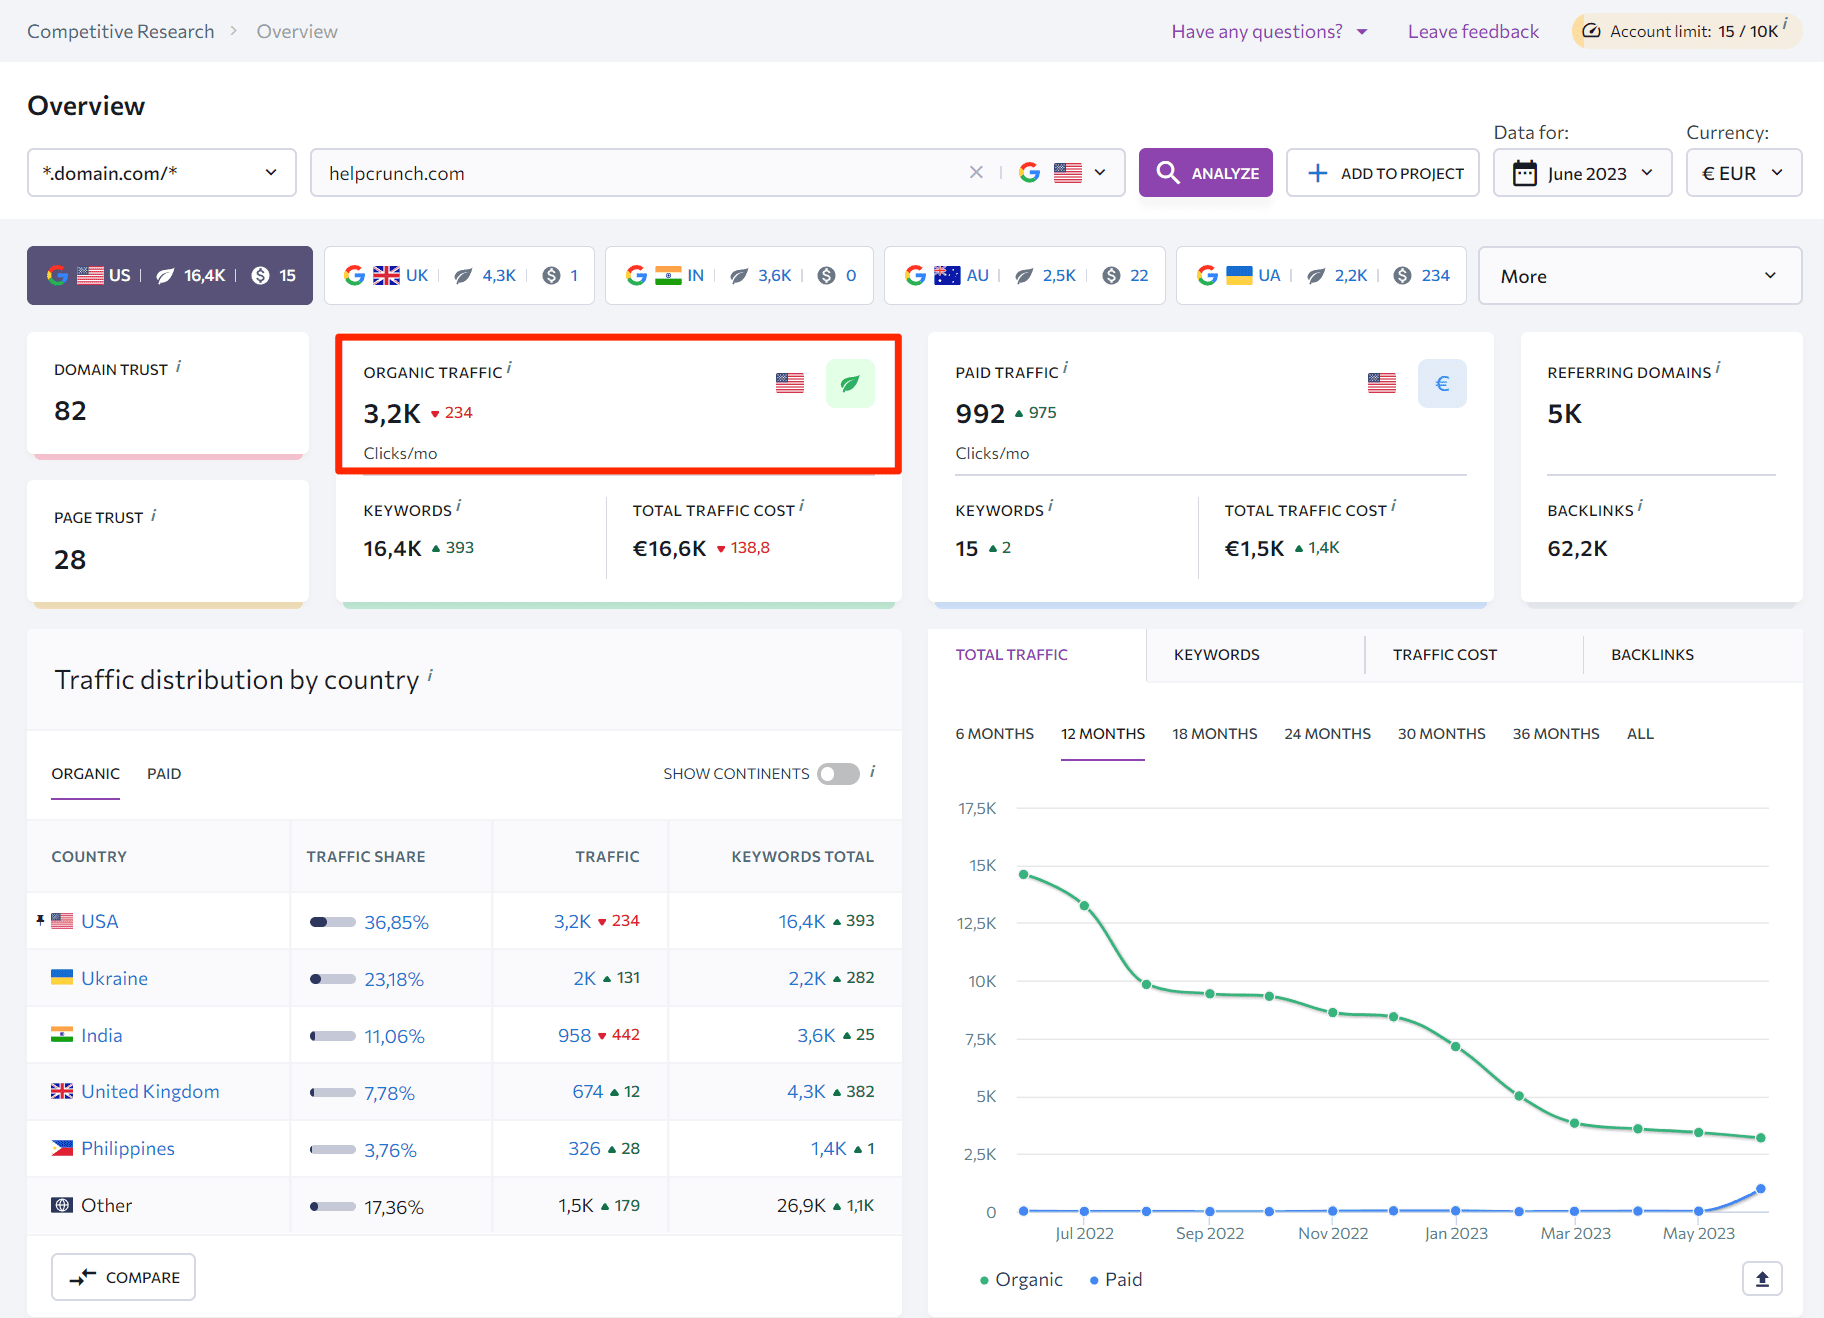Screen dimensions: 1824x1318
Task: Open the June 2023 date picker
Action: pyautogui.click(x=1582, y=173)
